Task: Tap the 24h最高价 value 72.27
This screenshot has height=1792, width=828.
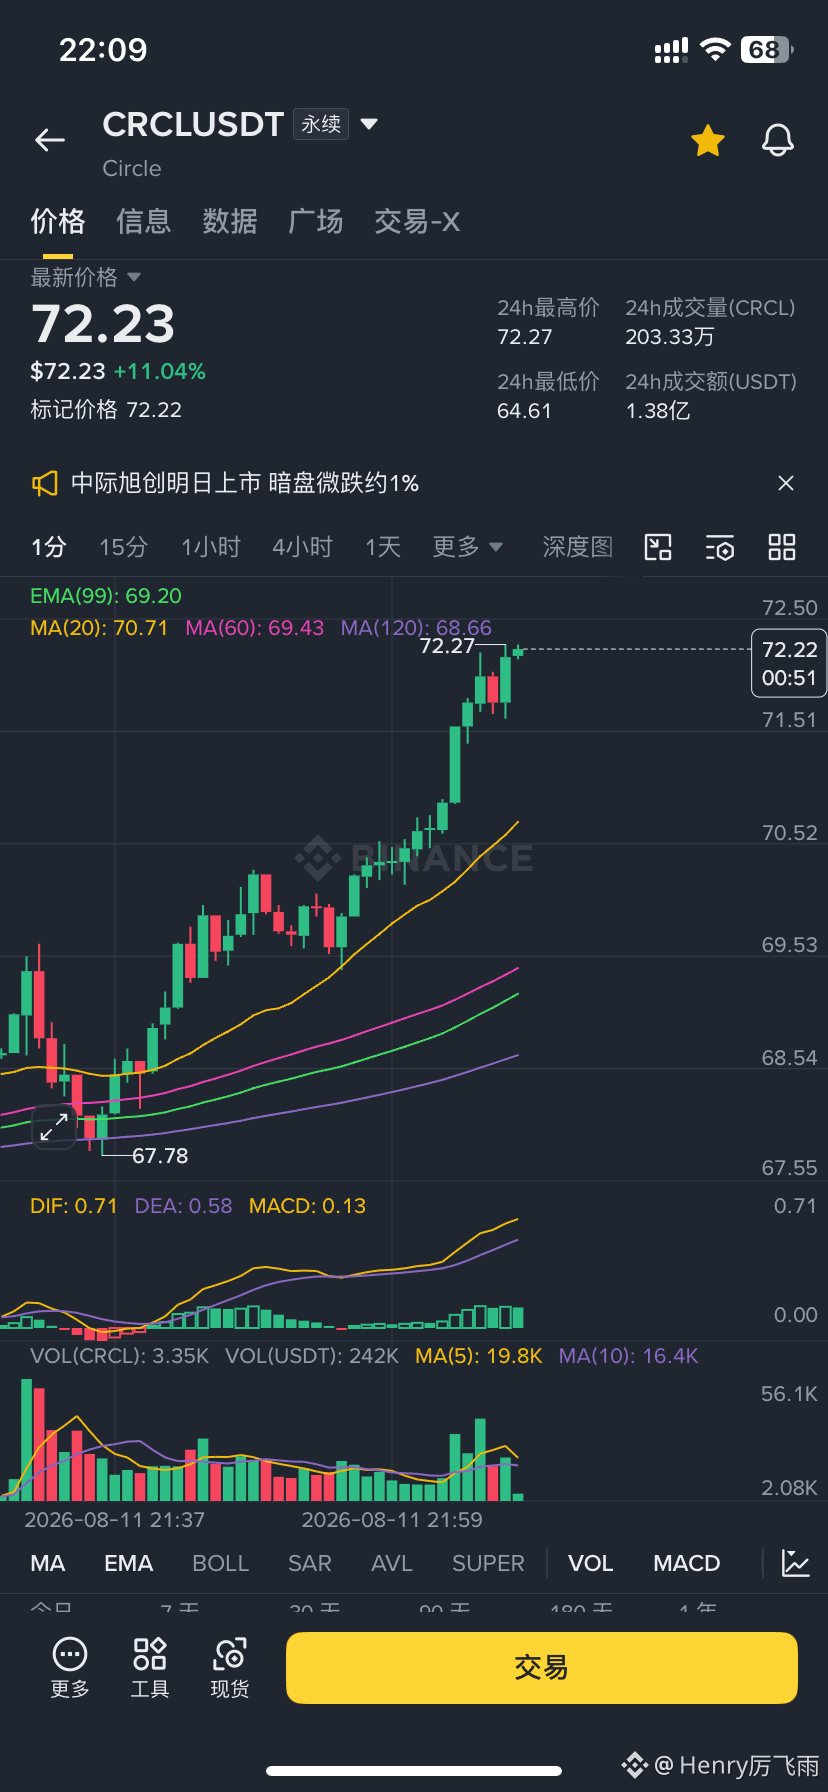Action: click(525, 337)
